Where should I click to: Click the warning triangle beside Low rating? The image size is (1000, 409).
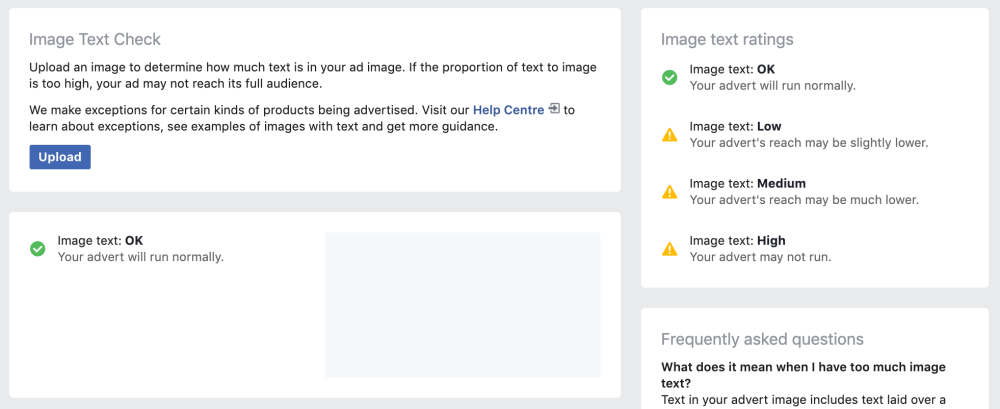coord(670,135)
